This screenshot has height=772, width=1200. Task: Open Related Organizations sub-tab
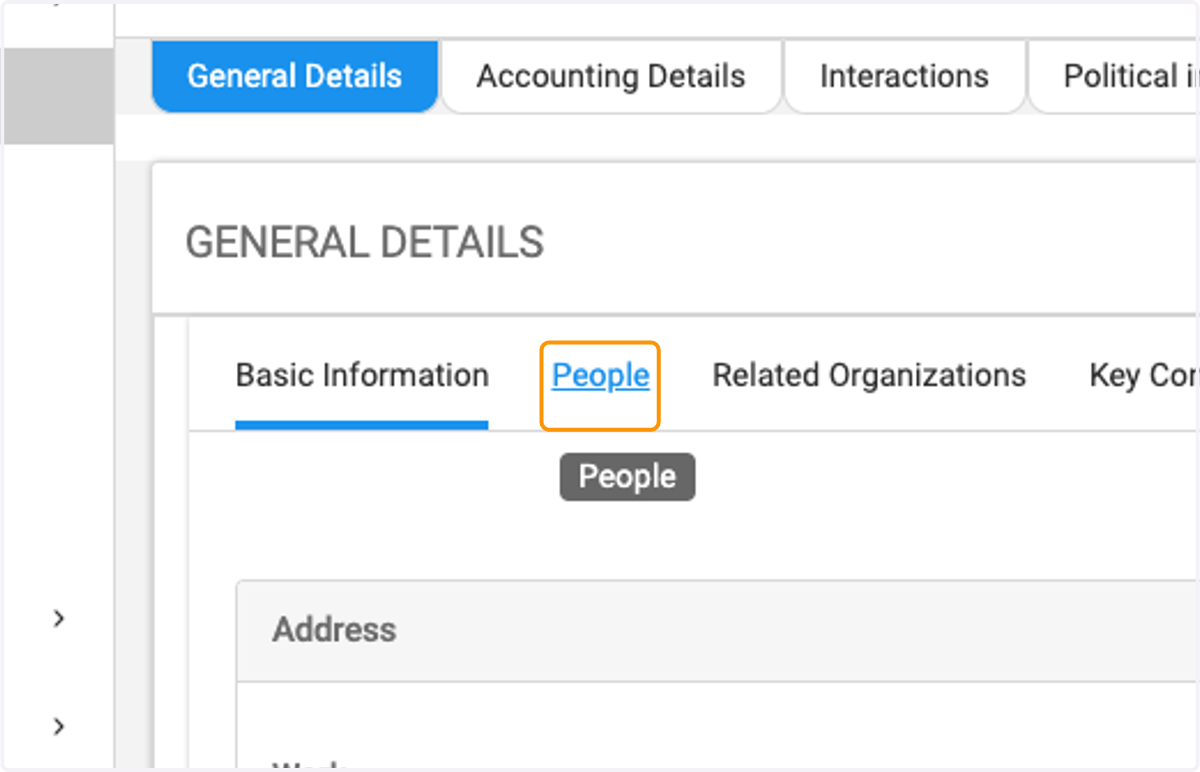tap(869, 376)
